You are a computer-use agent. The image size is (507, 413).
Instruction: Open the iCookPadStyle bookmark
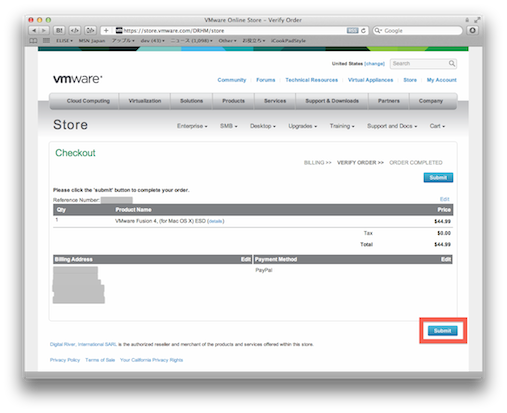288,41
